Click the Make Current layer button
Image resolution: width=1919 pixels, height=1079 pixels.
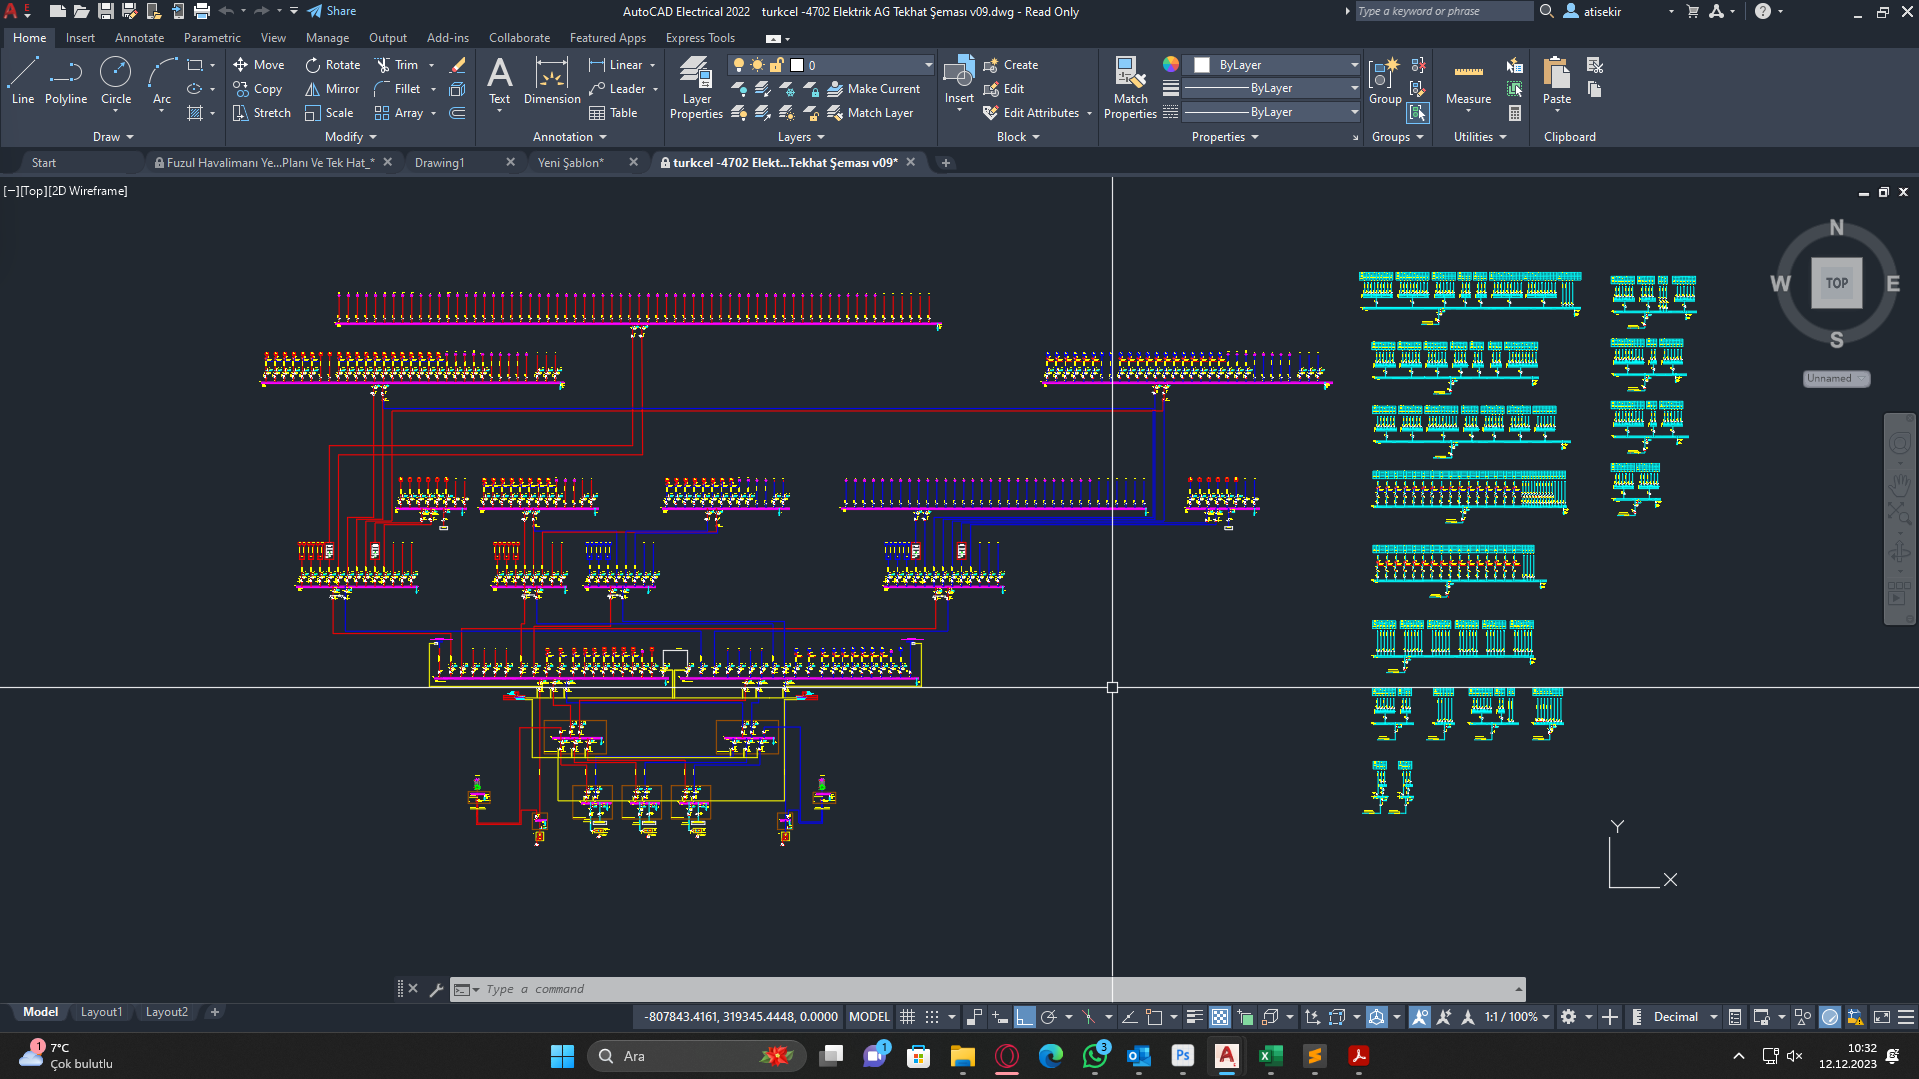(x=873, y=89)
